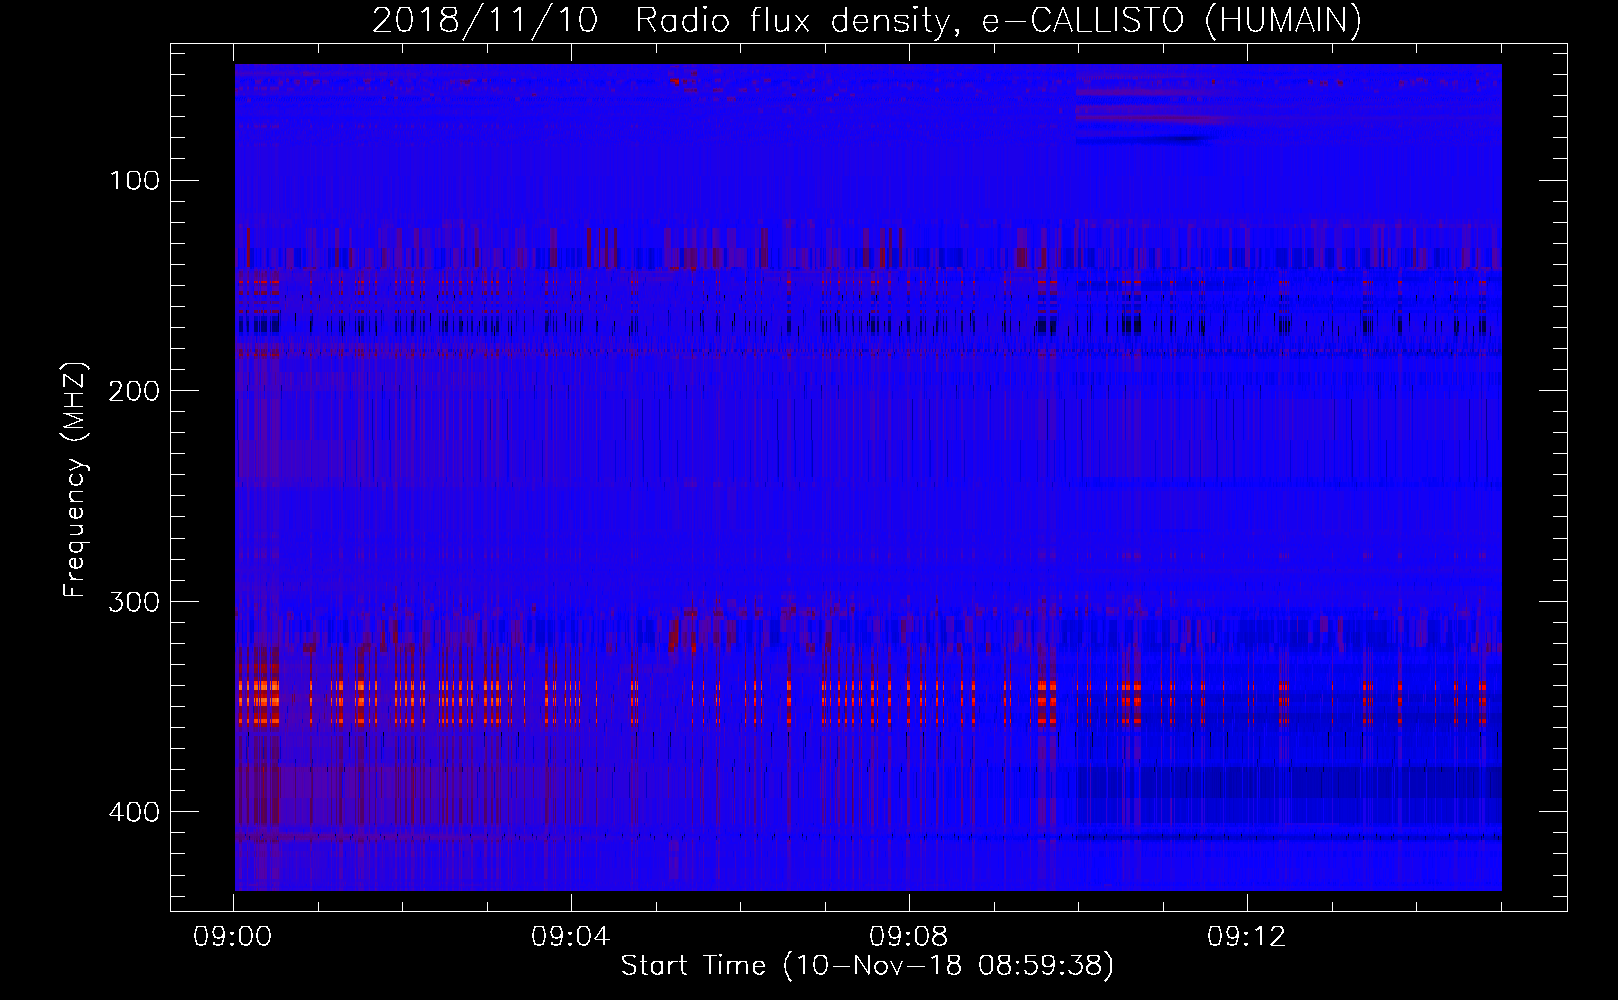Click the plot title 'Radio flux density, e-CALLISTO (HUMAIN)'
1618x1000 pixels.
(998, 21)
